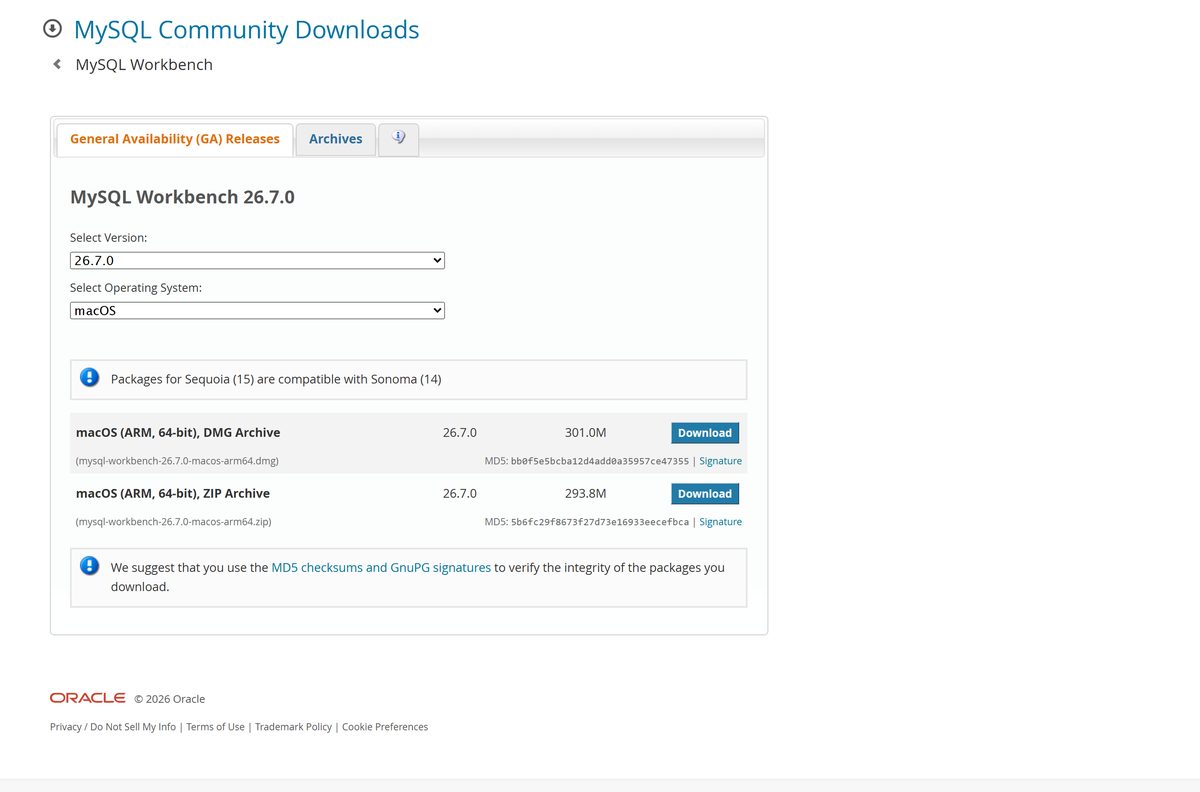
Task: Click the MySQL Workbench 26.7.0 heading
Action: (182, 197)
